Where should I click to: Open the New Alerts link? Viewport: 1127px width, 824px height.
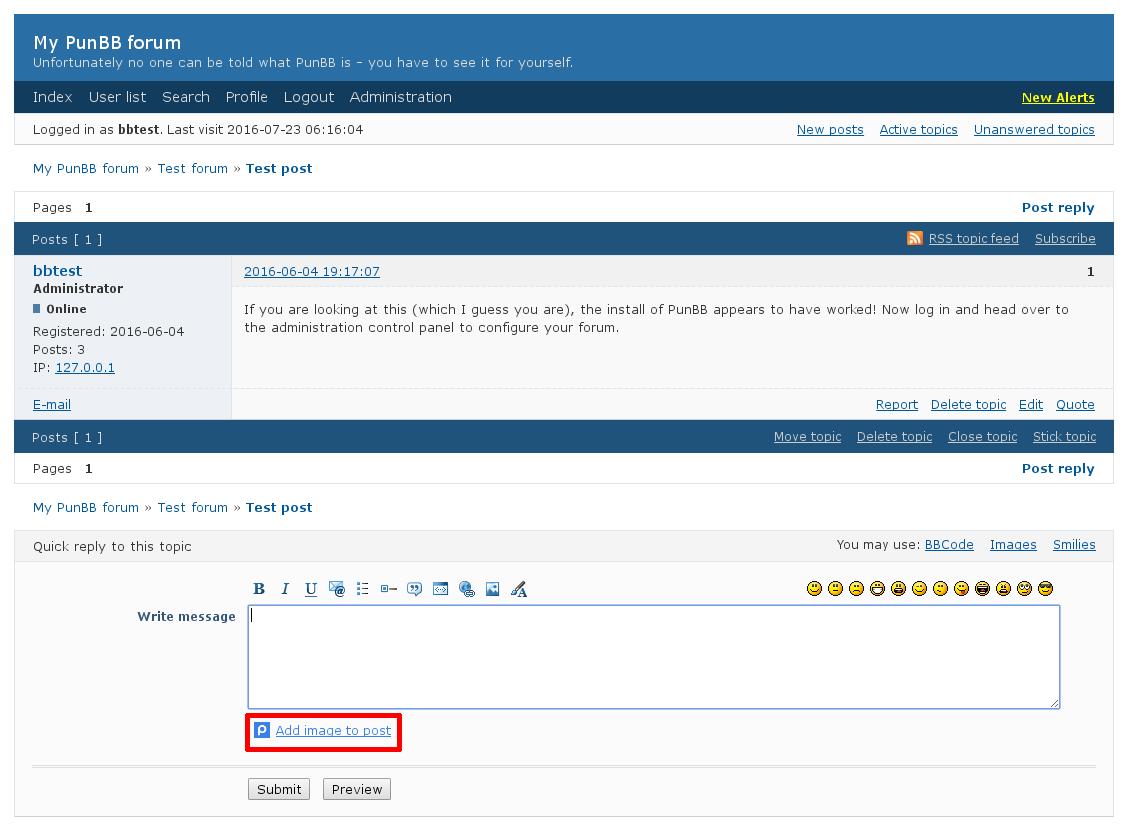pos(1057,98)
